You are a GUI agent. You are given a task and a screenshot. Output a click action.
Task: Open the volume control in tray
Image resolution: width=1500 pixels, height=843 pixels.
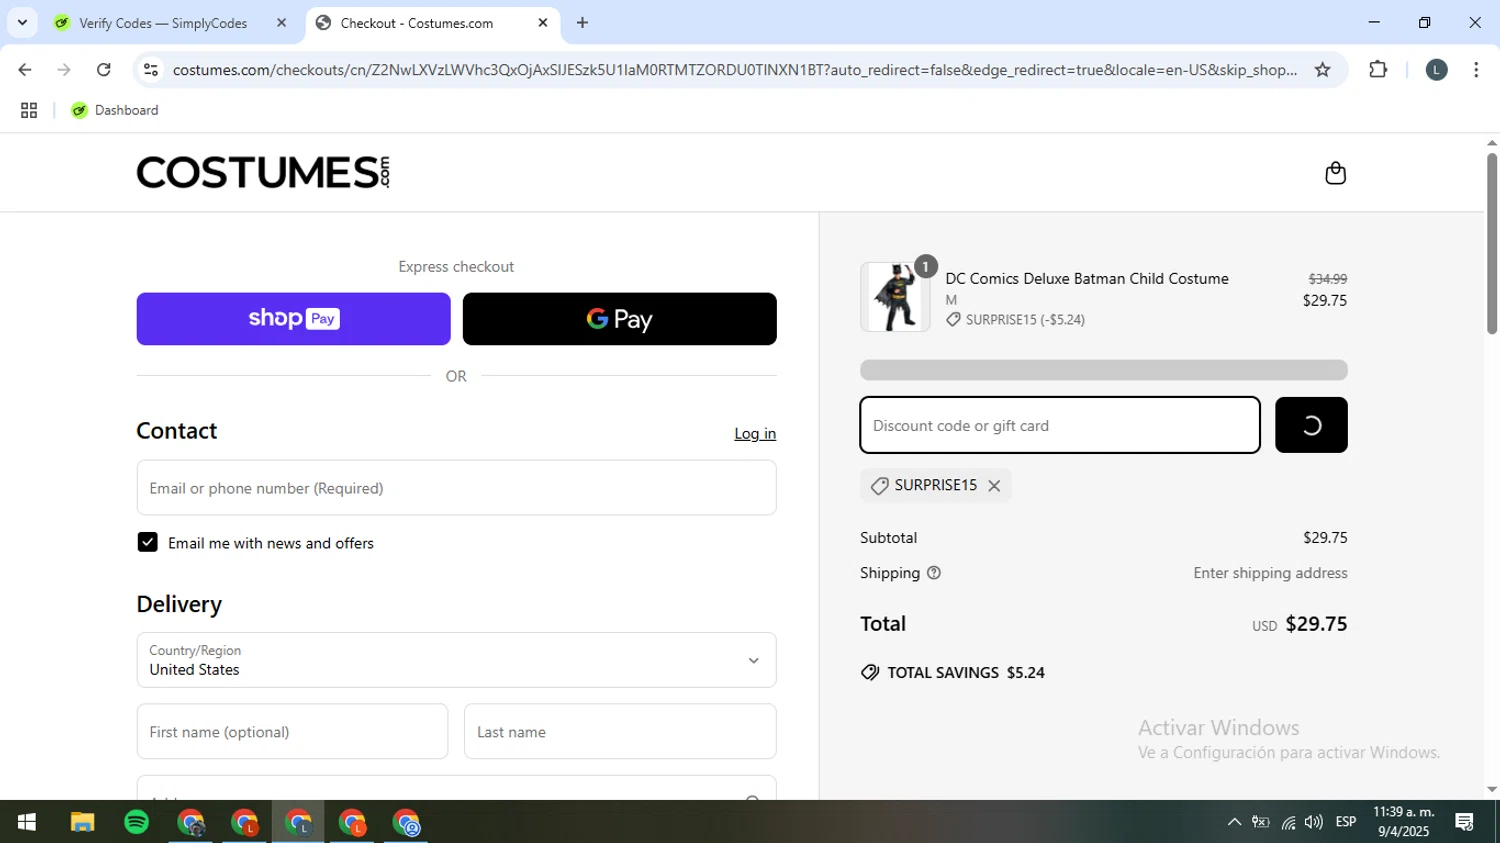point(1313,822)
